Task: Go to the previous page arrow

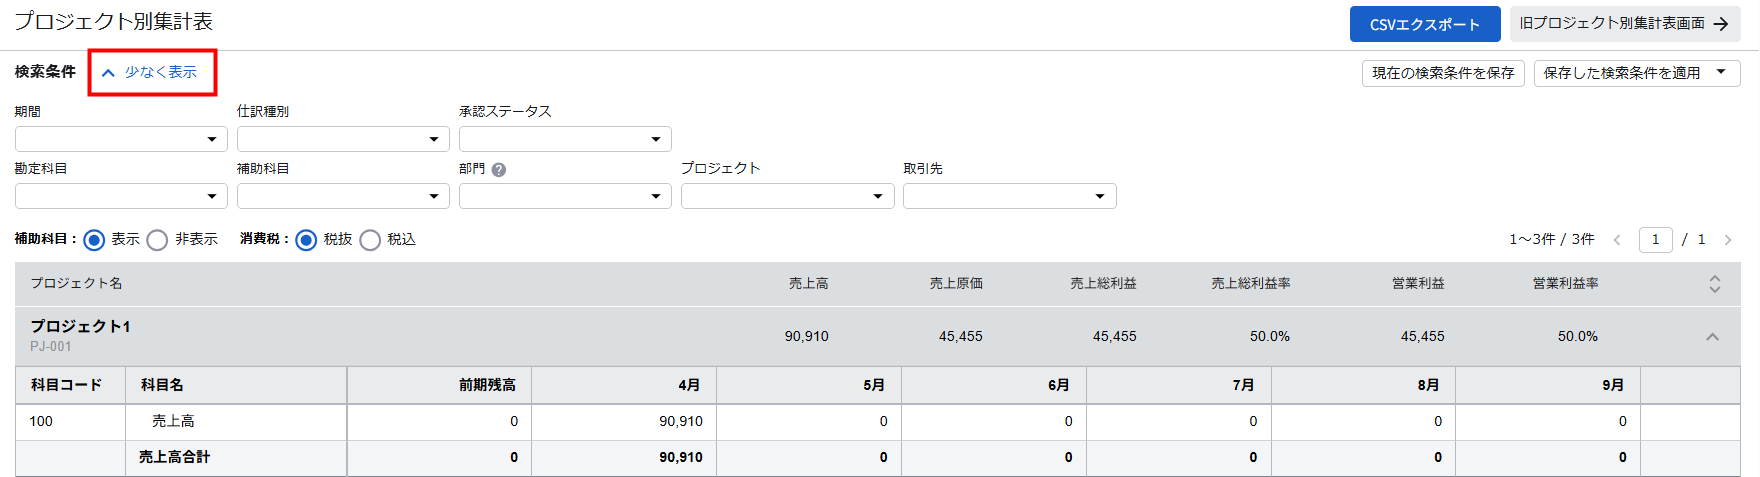Action: 1617,240
